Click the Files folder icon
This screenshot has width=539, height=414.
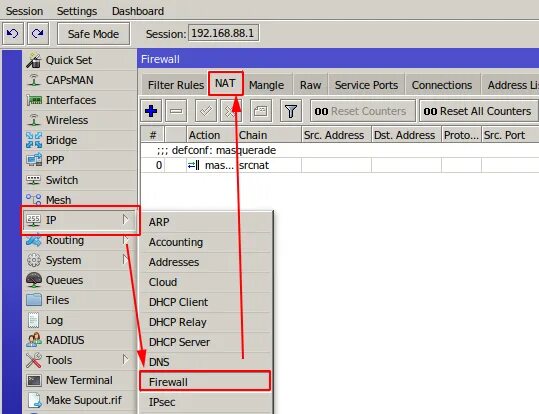click(34, 300)
